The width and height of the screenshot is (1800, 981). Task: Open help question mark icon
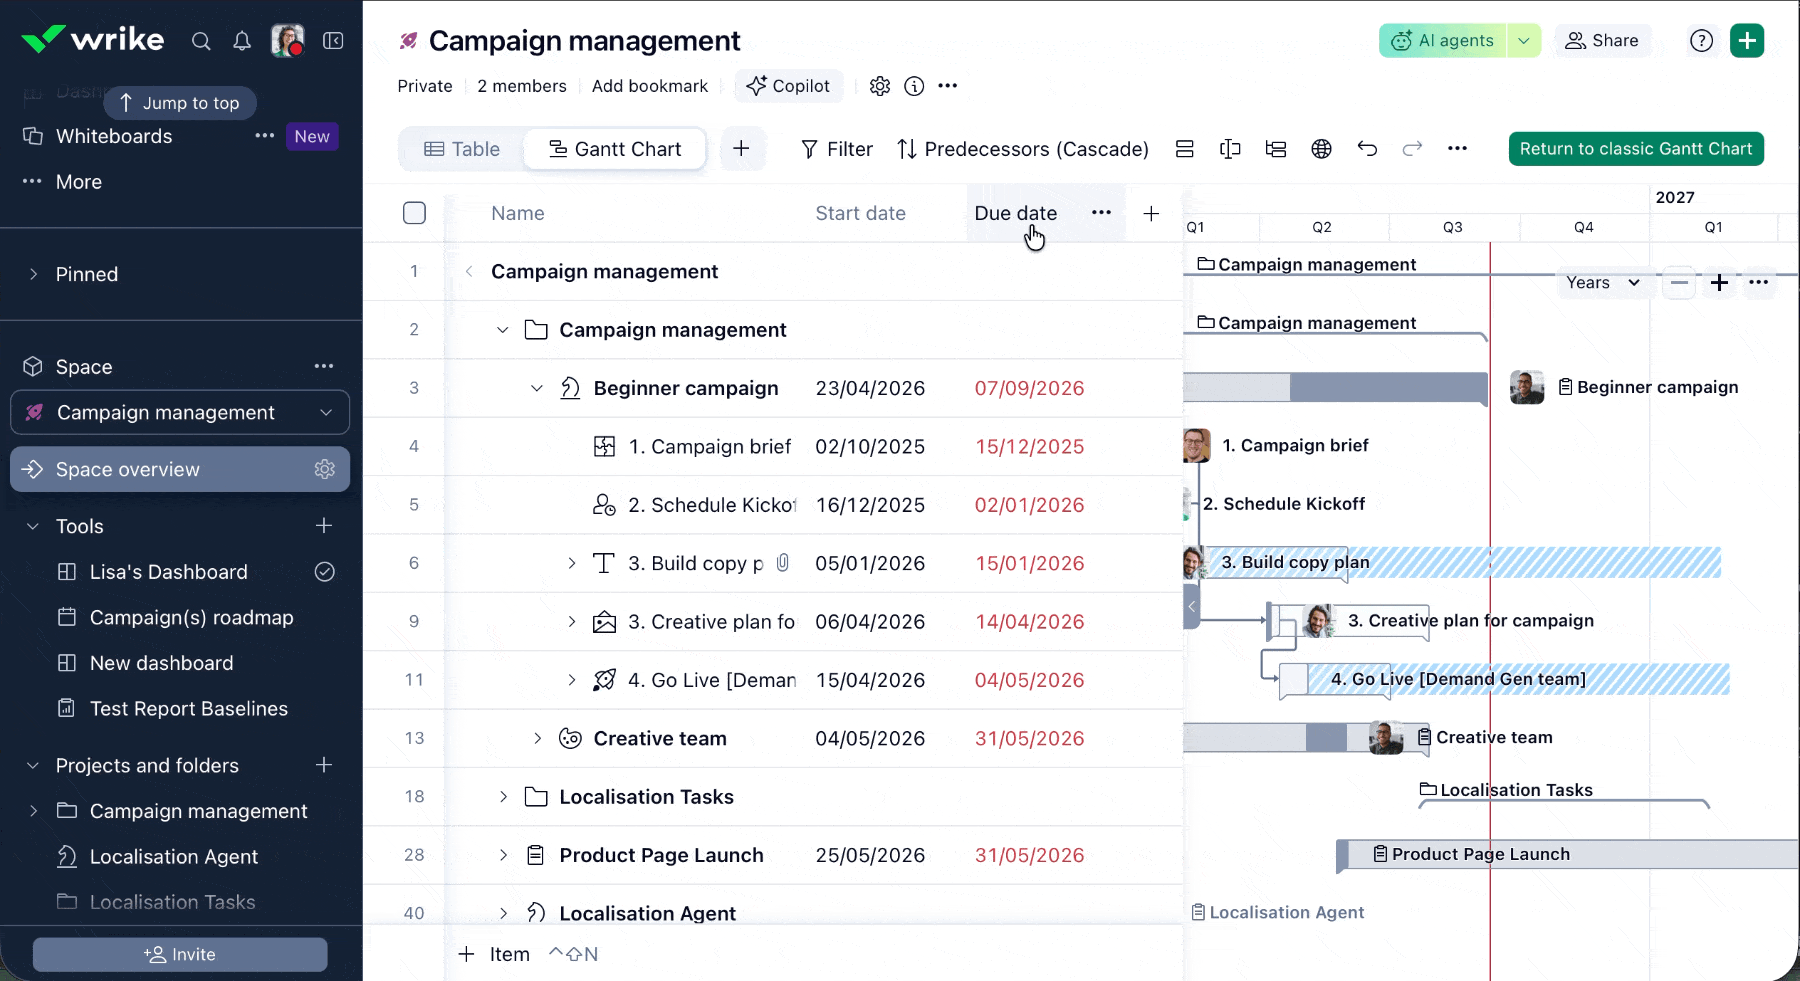1701,41
